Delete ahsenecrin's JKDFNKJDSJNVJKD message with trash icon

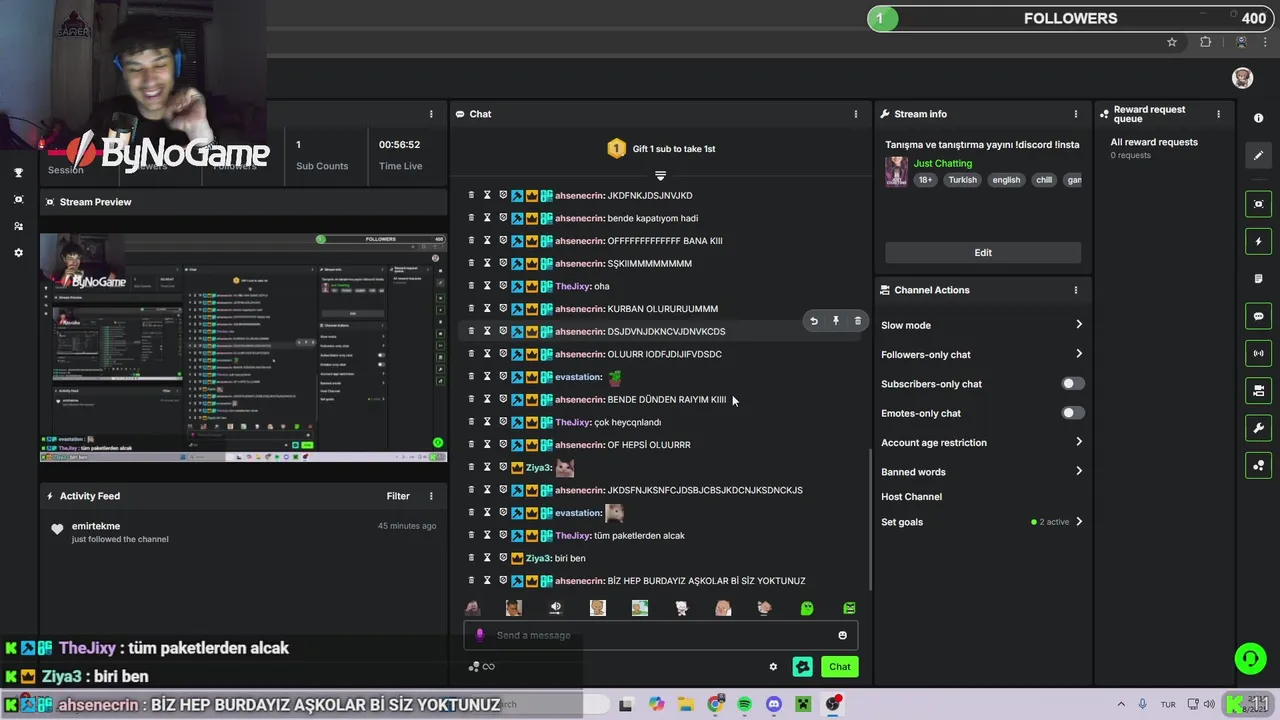pos(471,195)
